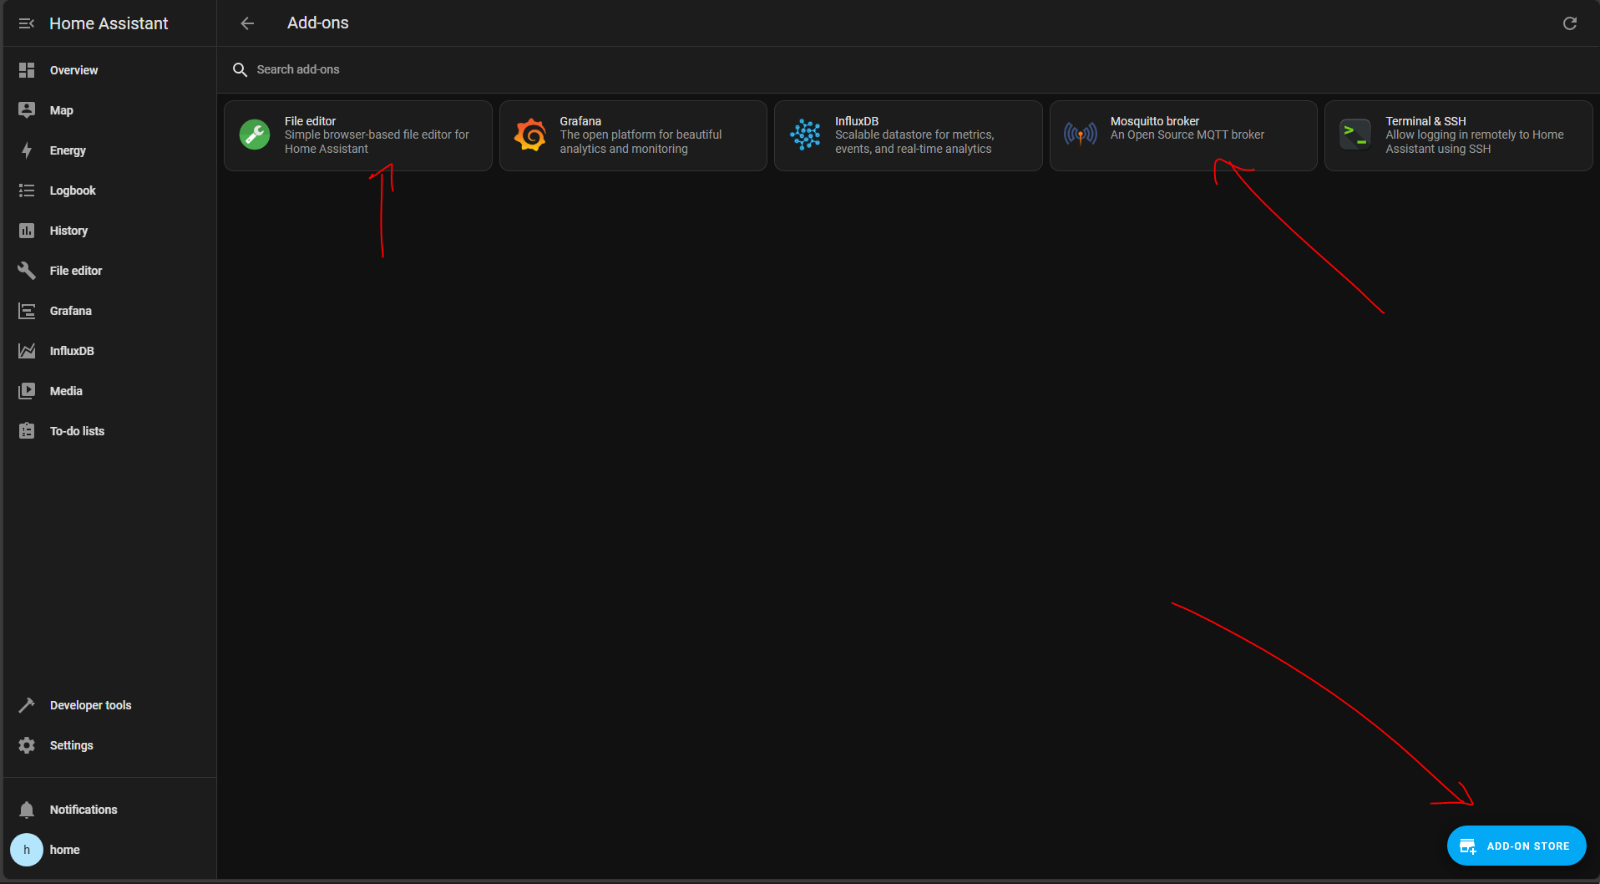Open the Grafana sidebar label
Image resolution: width=1600 pixels, height=884 pixels.
[x=70, y=311]
